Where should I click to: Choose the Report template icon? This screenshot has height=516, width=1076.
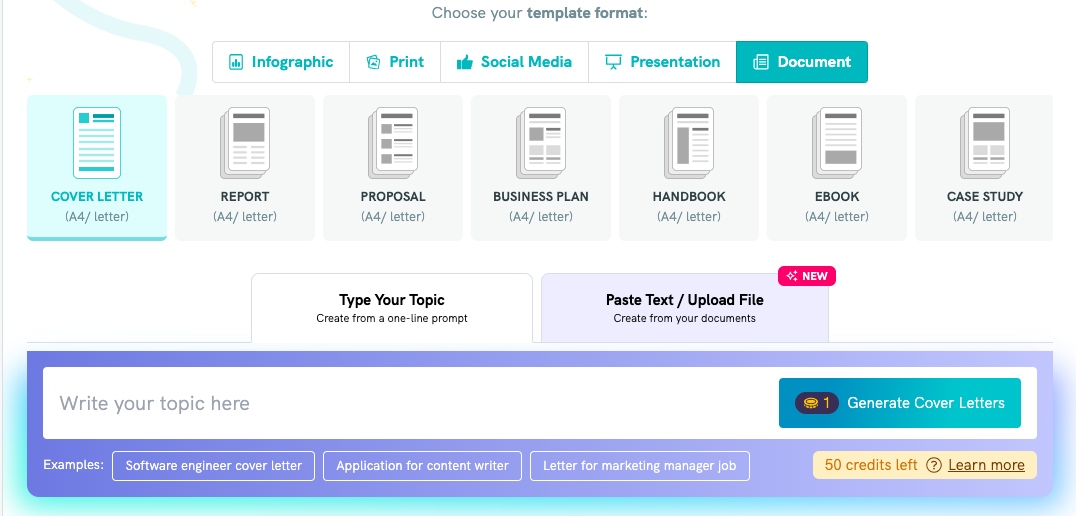point(244,143)
